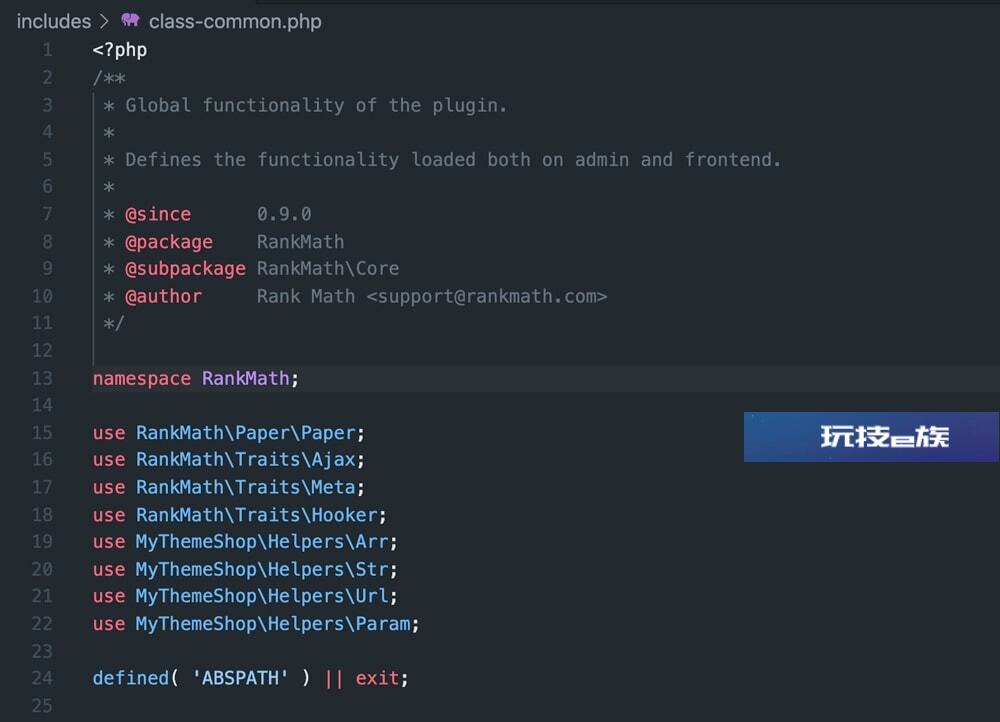The image size is (1000, 722).
Task: Click the version value '0.9.0'
Action: pos(284,214)
